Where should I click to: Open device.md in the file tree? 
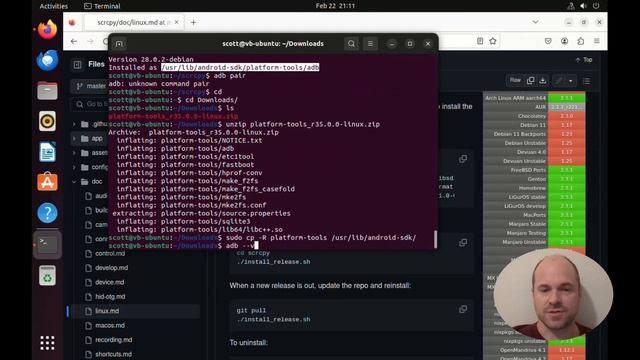pos(109,282)
